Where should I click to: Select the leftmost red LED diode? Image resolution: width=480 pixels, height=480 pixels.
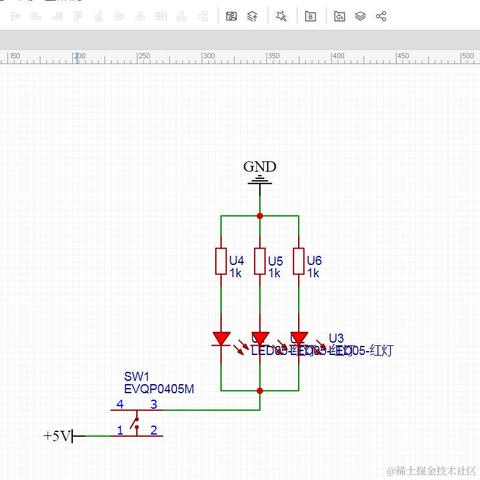click(221, 339)
